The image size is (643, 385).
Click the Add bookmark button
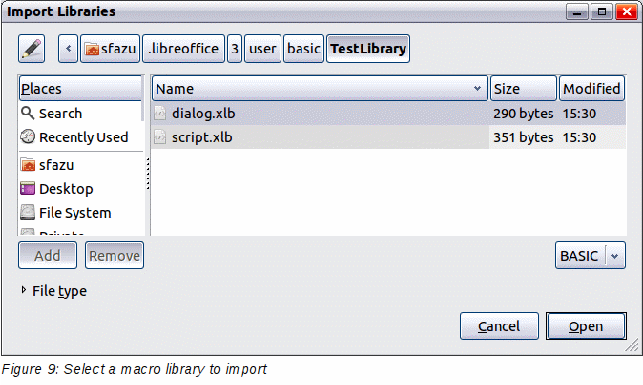click(47, 255)
